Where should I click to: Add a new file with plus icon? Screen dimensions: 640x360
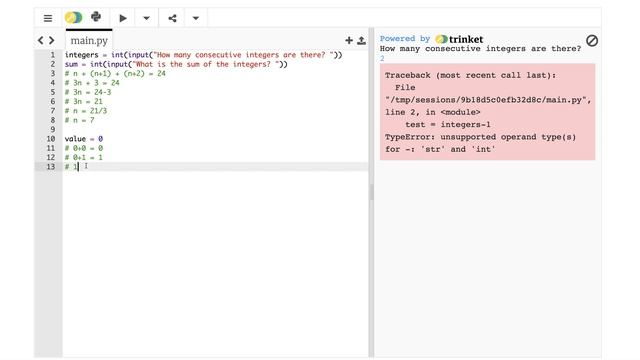[349, 40]
